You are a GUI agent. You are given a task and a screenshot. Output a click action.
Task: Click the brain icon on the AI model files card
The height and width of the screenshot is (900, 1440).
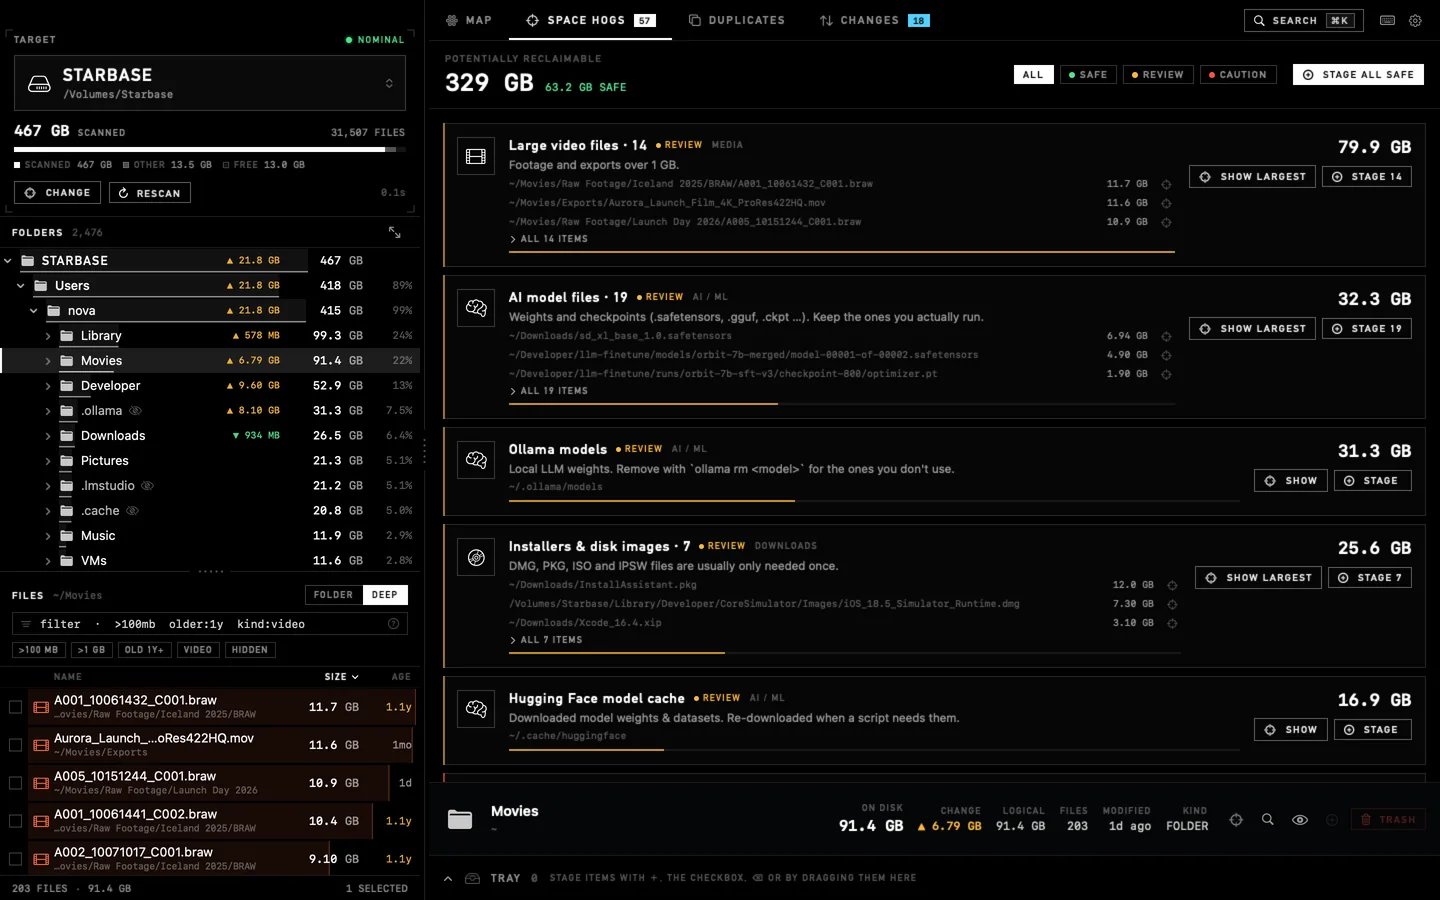pyautogui.click(x=476, y=308)
